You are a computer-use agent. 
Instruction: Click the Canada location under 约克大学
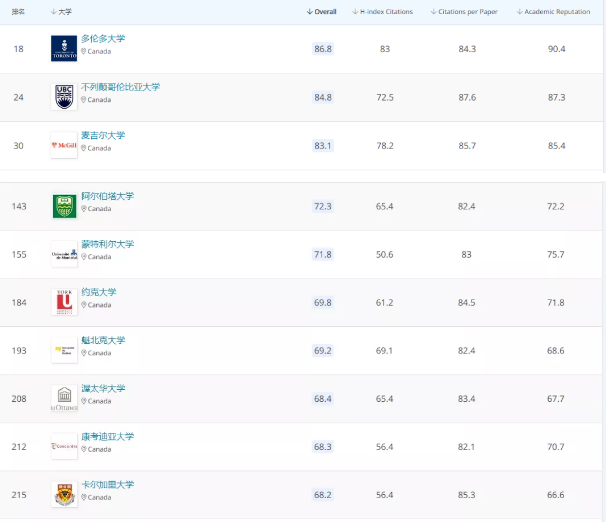click(x=96, y=305)
